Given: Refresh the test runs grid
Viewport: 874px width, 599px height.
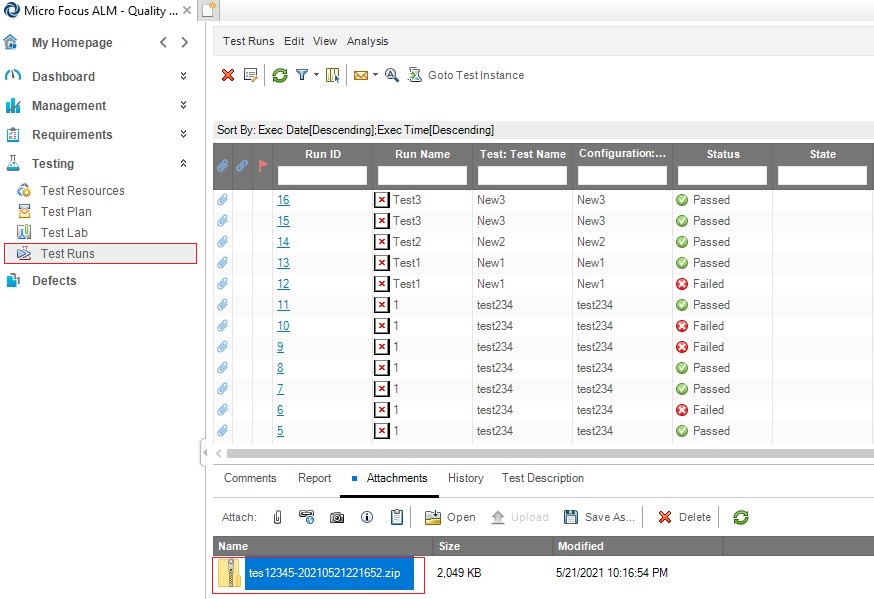Looking at the screenshot, I should click(x=280, y=75).
